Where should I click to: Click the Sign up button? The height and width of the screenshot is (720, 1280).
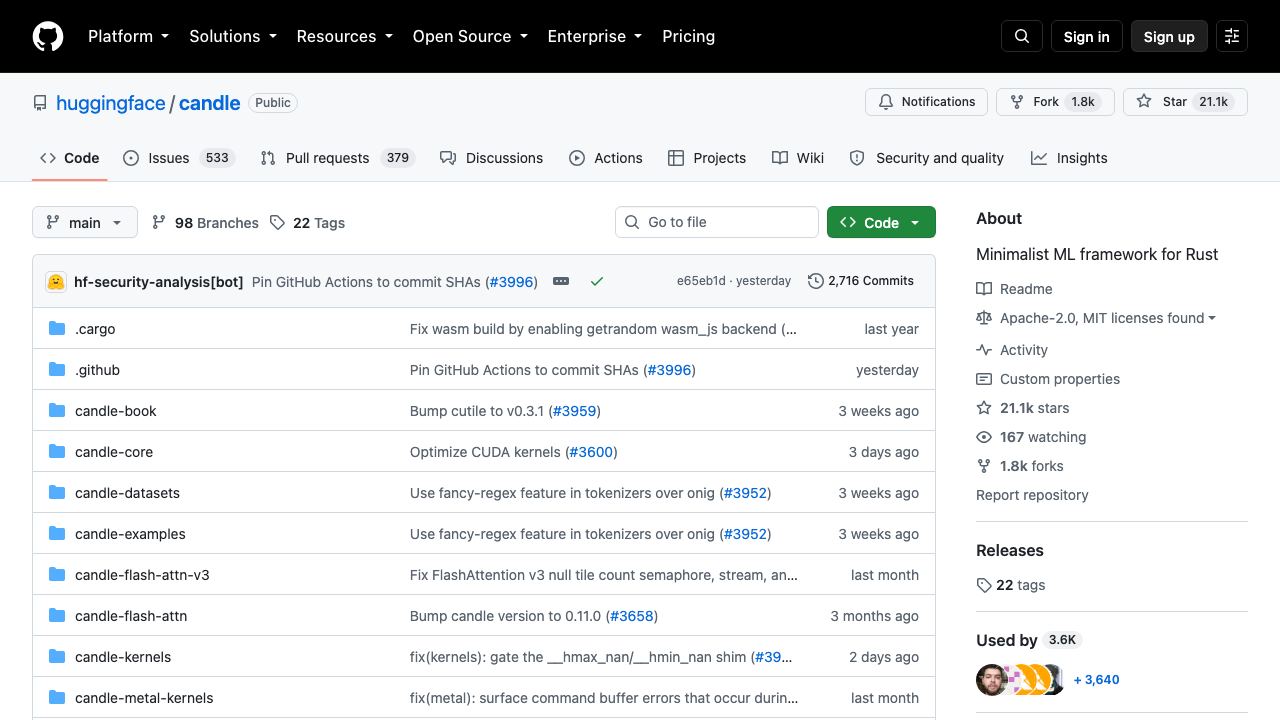pyautogui.click(x=1169, y=36)
